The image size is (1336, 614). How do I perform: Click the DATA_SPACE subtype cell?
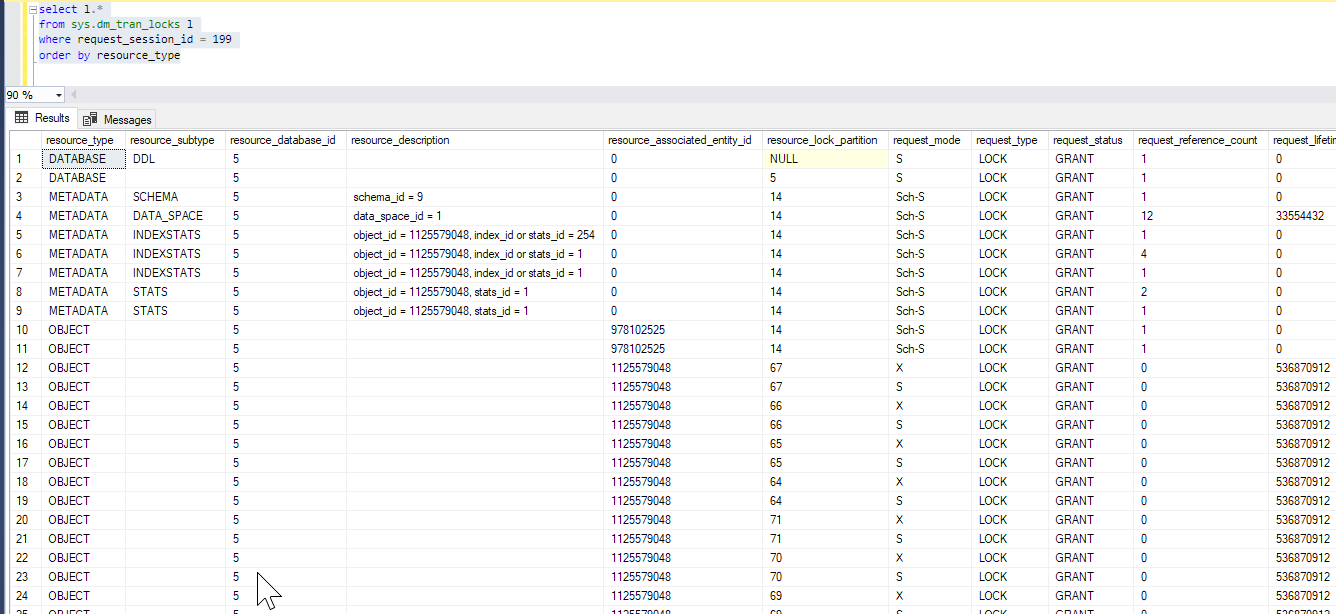coord(175,216)
